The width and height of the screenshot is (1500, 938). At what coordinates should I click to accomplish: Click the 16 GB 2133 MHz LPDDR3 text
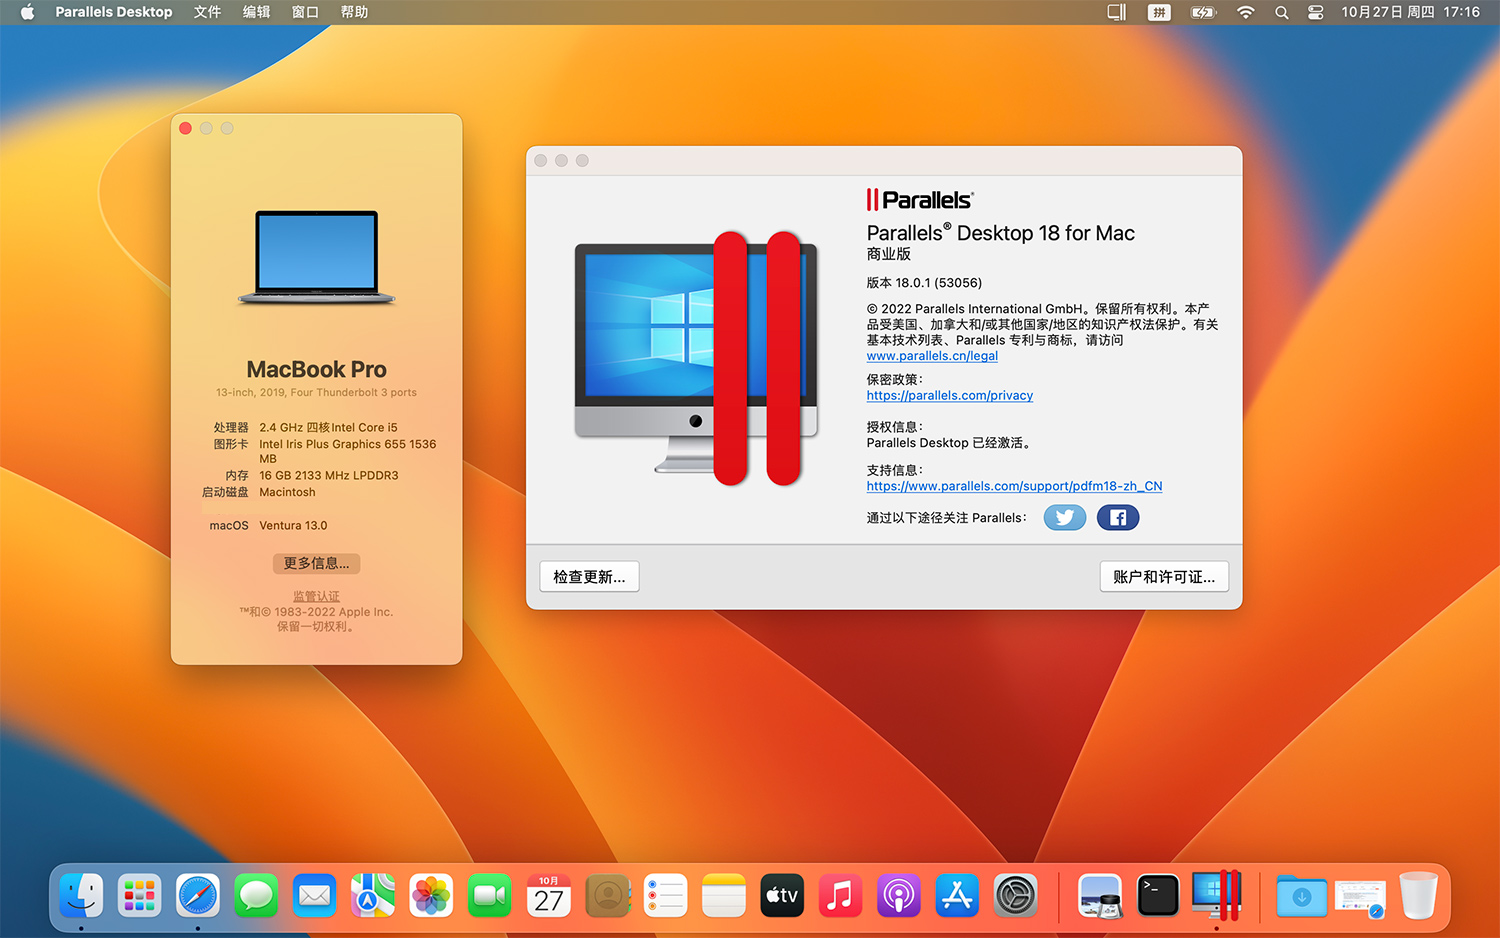tap(329, 475)
